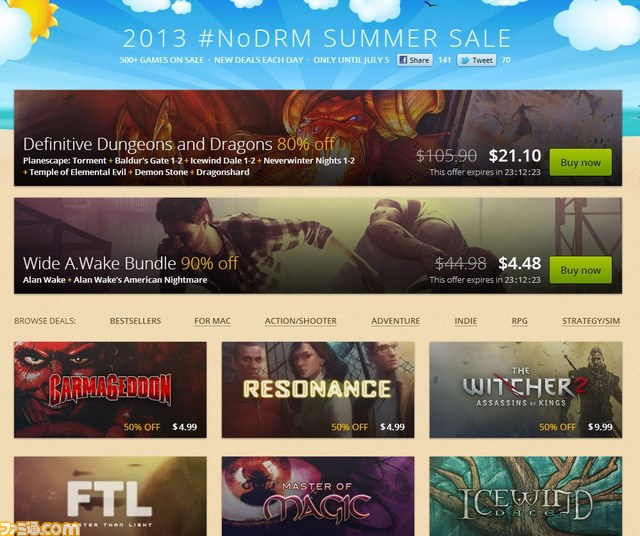Tweet about the summer sale
The width and height of the screenshot is (640, 536).
[476, 60]
